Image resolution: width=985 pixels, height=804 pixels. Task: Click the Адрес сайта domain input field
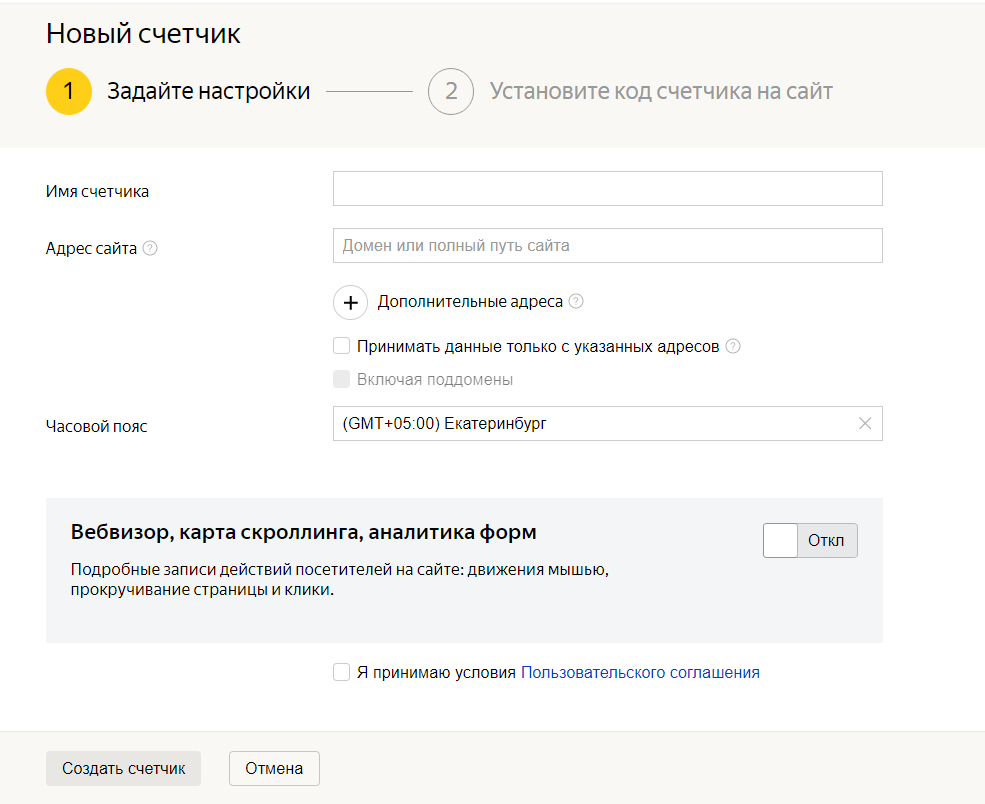click(x=607, y=245)
